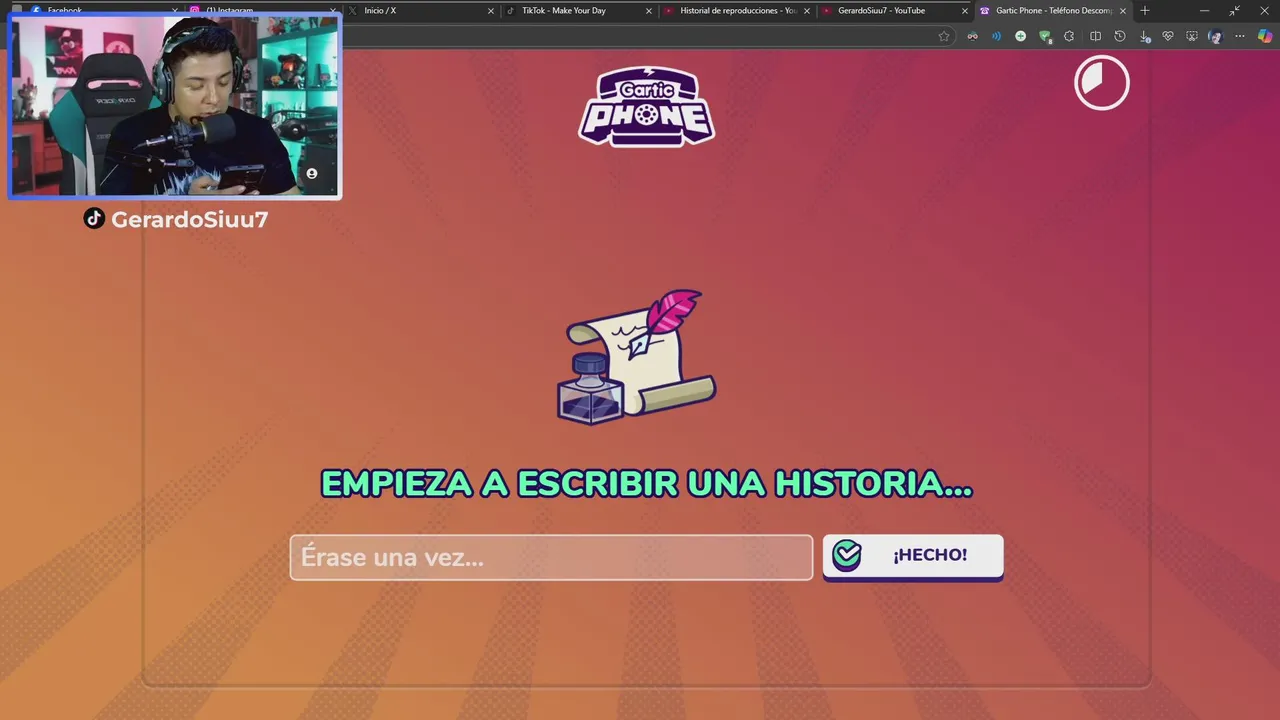Viewport: 1280px width, 720px height.
Task: Click the TikTok logo beside GerardoSiuu7
Action: click(x=94, y=219)
